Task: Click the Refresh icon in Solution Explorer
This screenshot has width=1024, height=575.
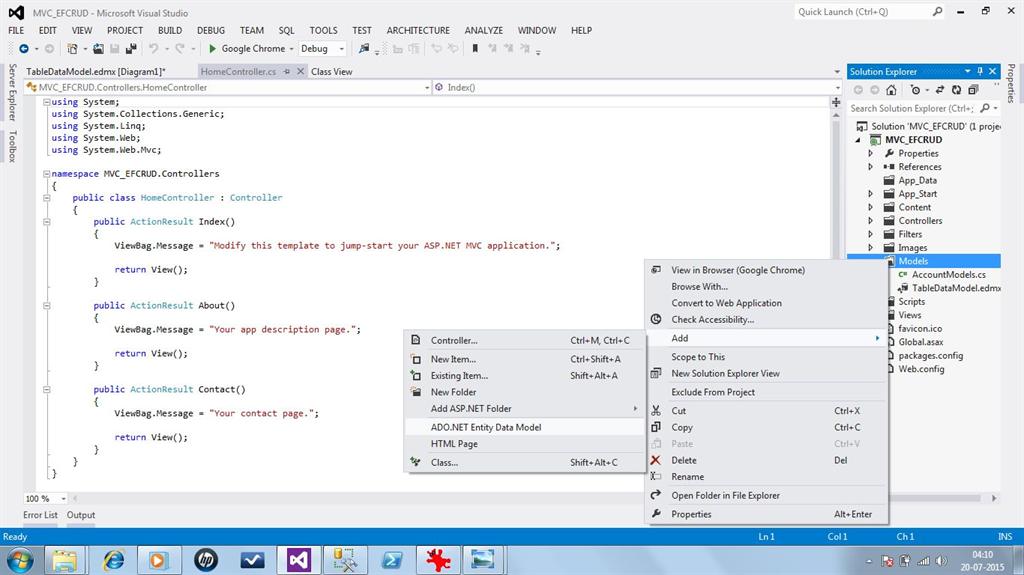Action: (956, 90)
